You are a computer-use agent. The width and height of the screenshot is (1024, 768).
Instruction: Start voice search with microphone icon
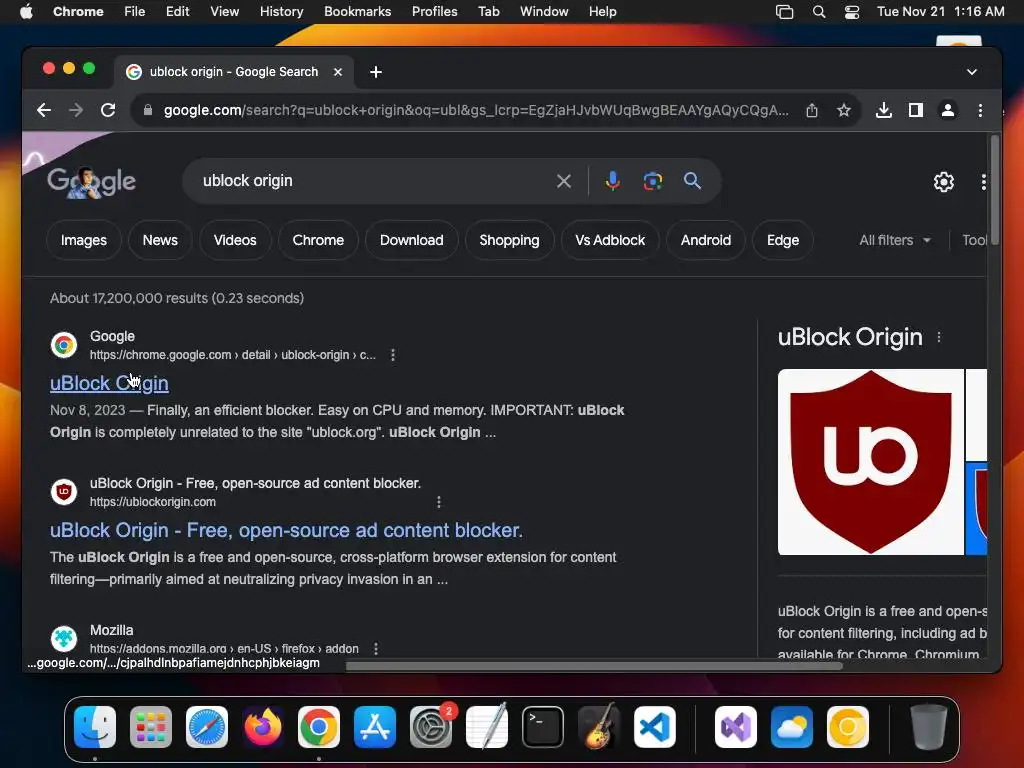[x=613, y=181]
